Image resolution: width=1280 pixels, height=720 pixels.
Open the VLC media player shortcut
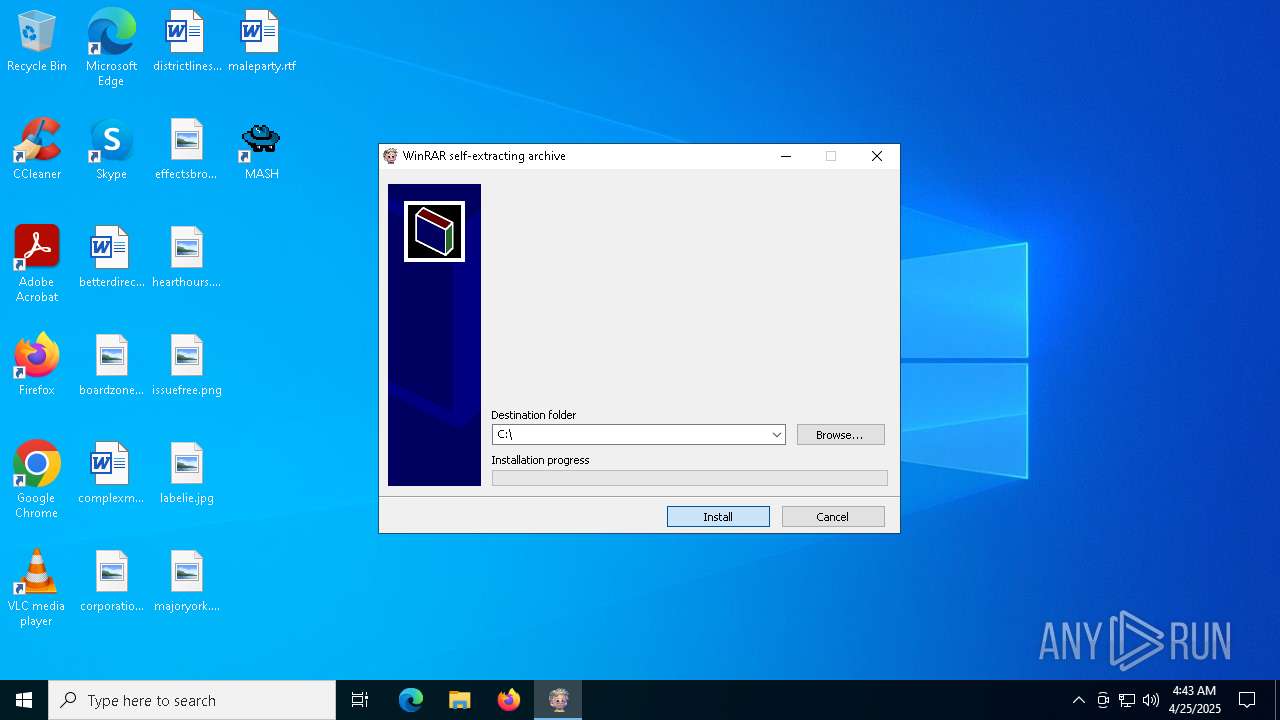click(x=37, y=588)
